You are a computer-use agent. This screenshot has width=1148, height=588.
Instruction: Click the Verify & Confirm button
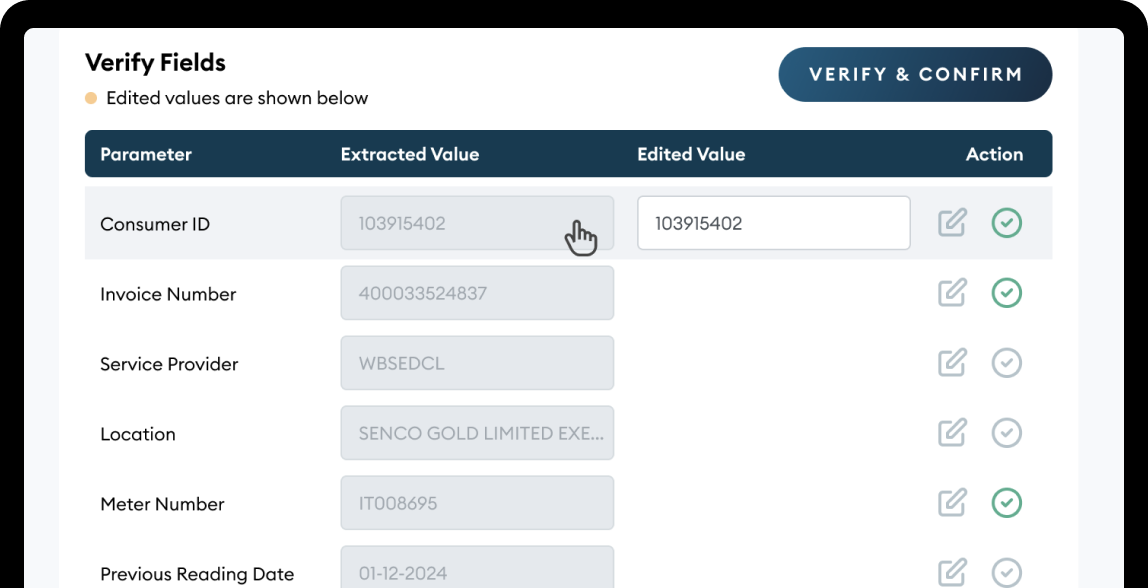915,75
